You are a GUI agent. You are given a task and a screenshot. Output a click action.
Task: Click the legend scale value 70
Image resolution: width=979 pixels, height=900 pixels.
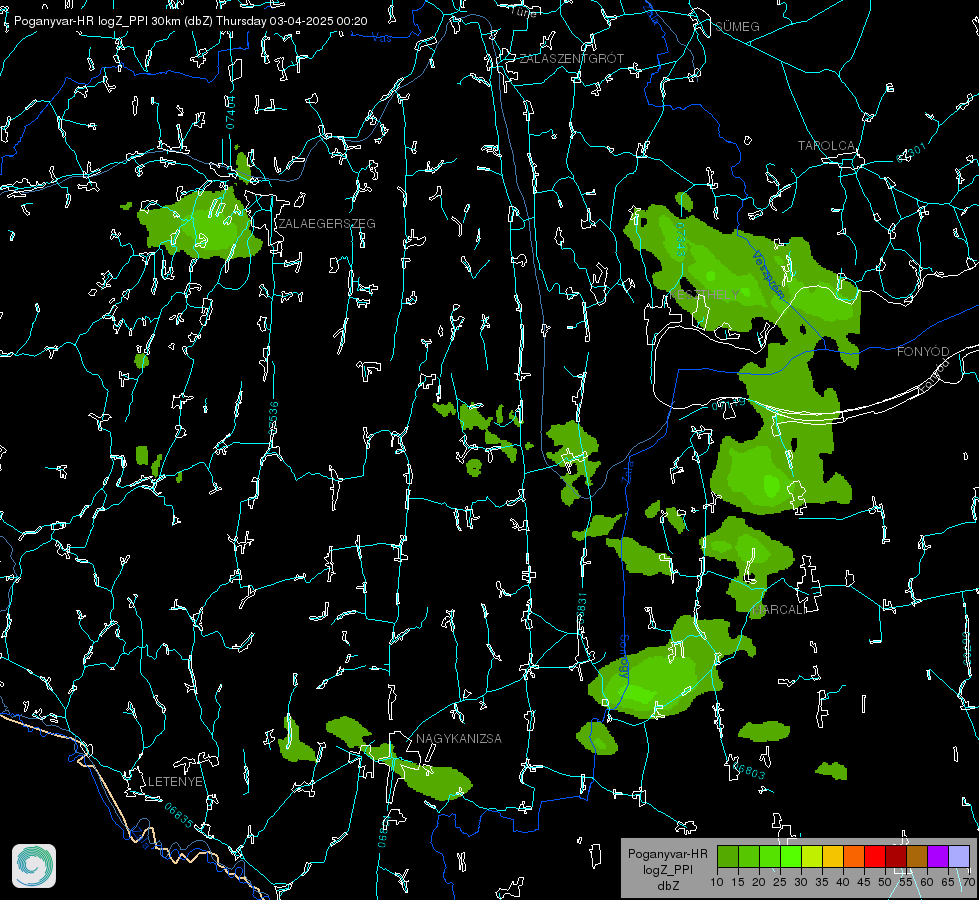(970, 883)
